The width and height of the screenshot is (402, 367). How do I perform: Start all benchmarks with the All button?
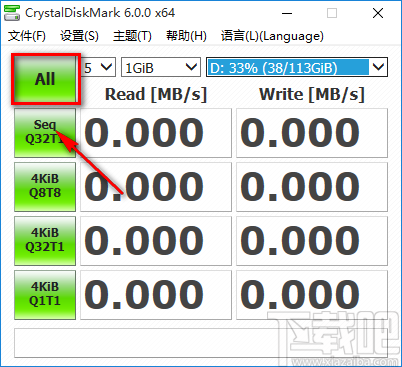click(45, 79)
